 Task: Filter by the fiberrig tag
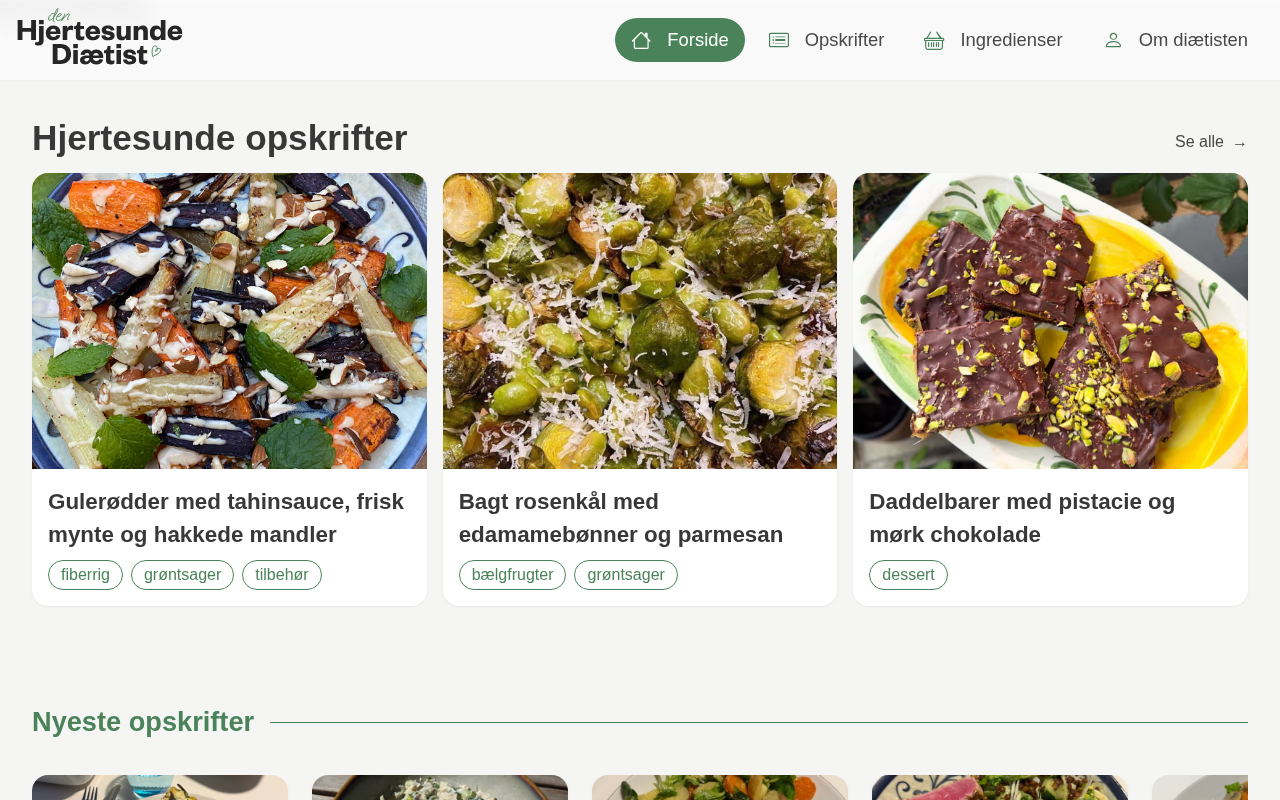point(85,575)
